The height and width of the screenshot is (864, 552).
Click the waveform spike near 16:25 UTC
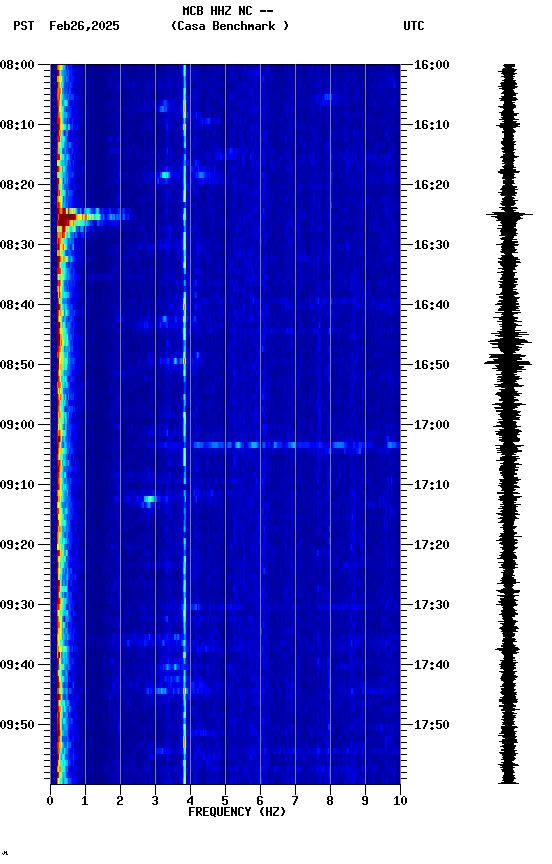point(509,214)
